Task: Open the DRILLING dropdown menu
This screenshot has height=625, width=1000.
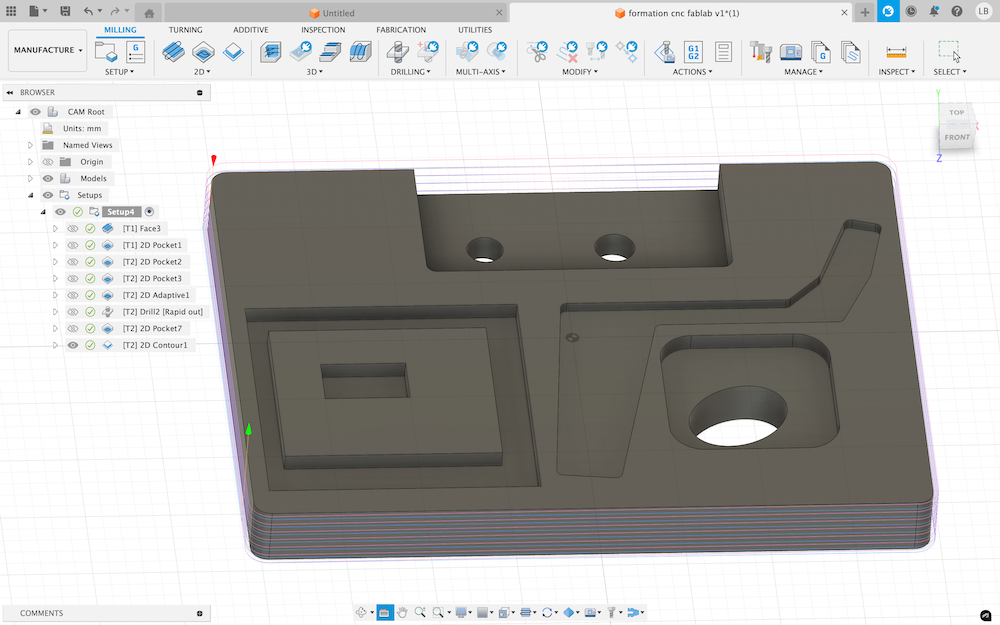Action: point(411,72)
